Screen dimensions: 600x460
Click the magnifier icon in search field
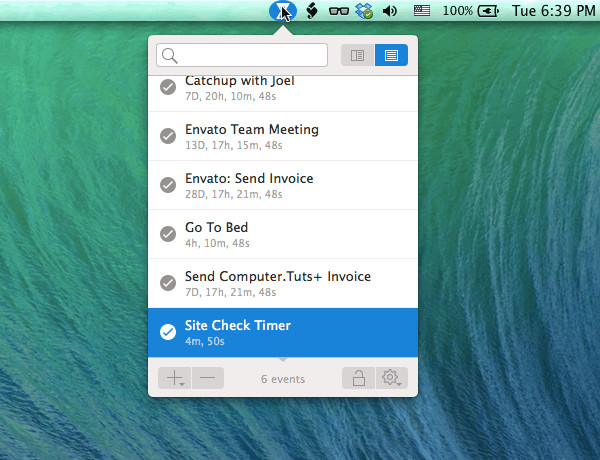pos(170,56)
